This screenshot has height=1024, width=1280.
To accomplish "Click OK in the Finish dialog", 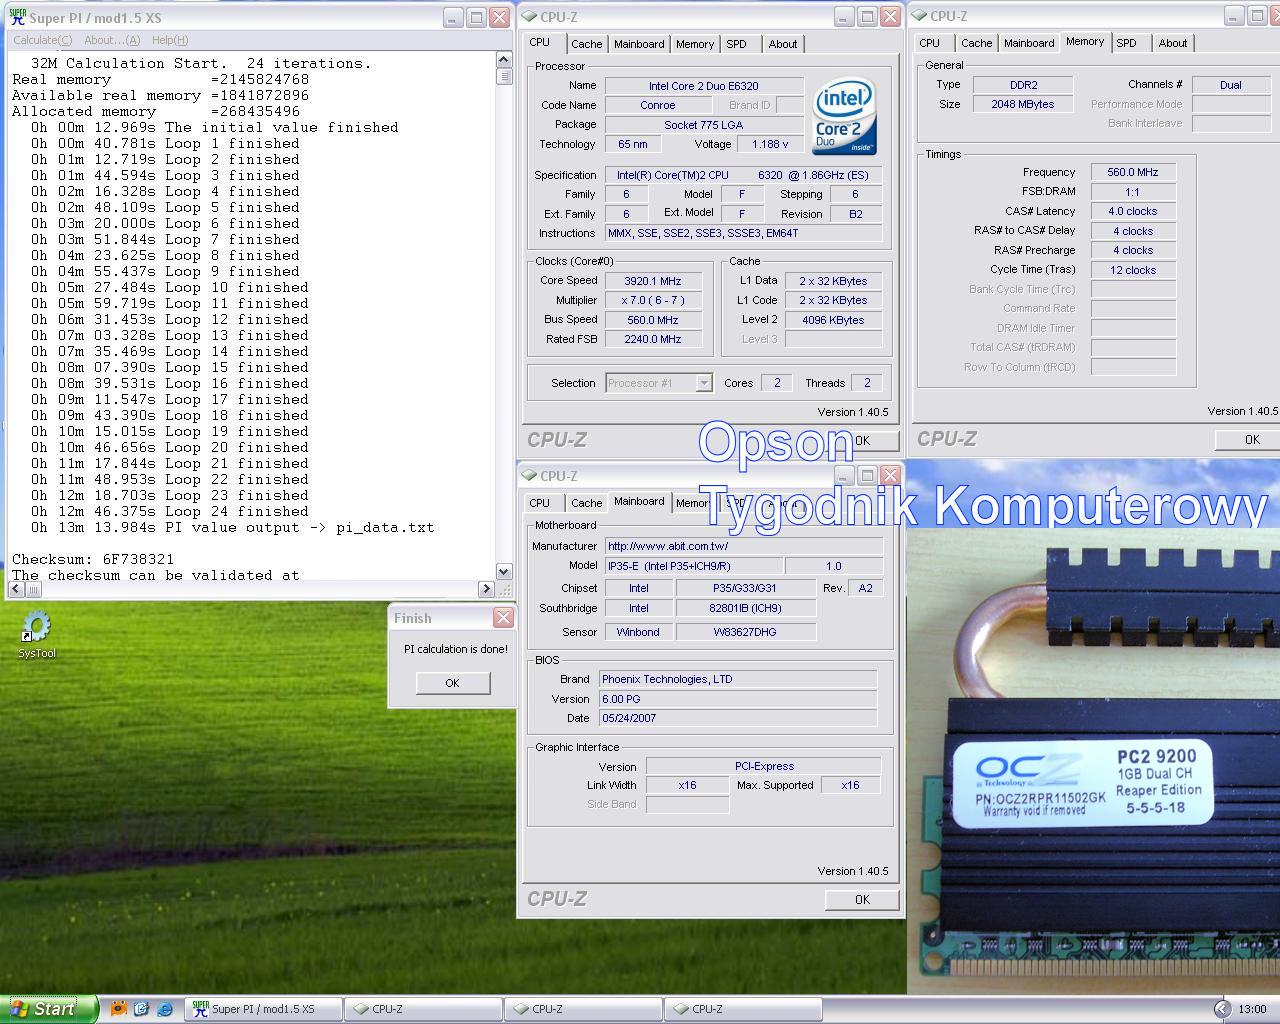I will 453,683.
